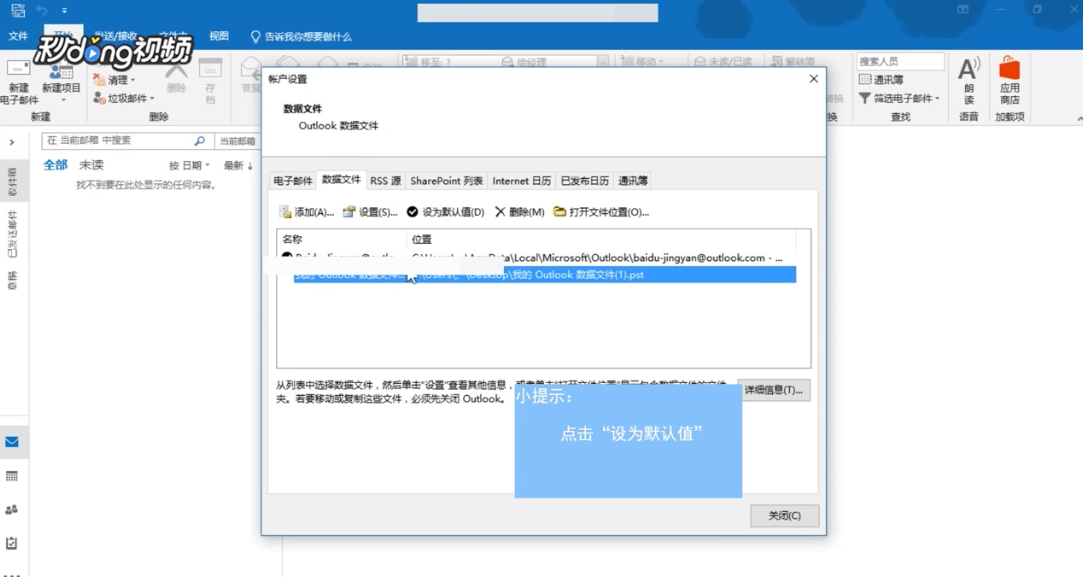
Task: Open the 筛选电子邮件 dropdown in the ribbon
Action: 899,98
